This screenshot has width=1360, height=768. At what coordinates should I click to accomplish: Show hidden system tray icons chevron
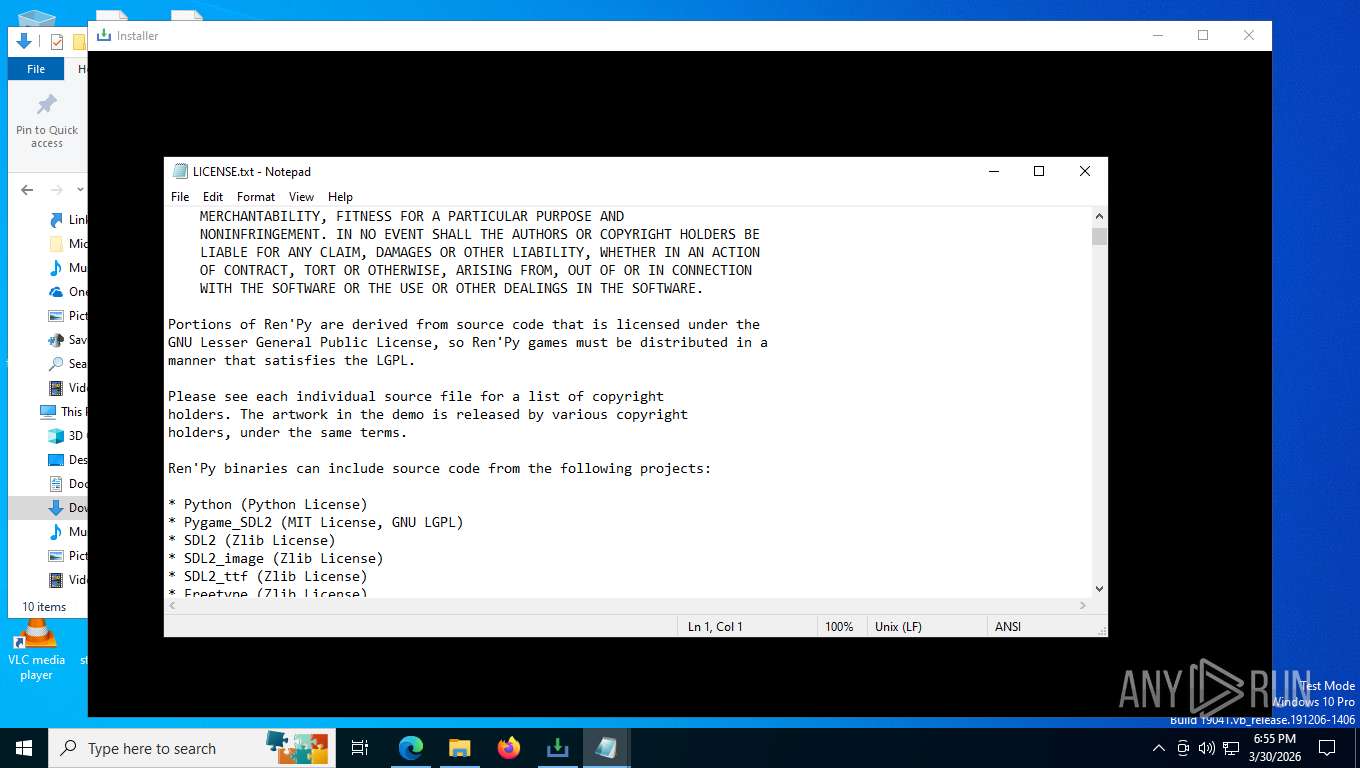pos(1159,748)
